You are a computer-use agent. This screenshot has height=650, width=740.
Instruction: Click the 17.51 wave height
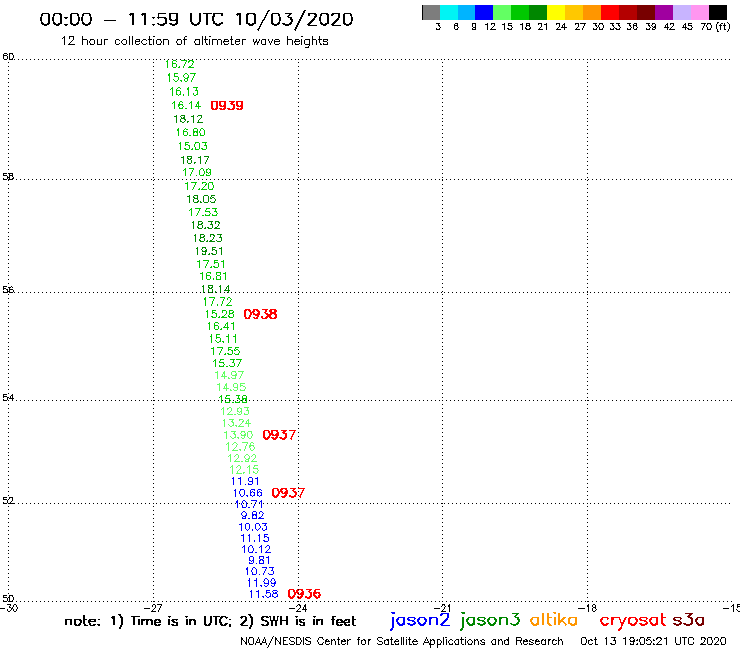tap(211, 264)
